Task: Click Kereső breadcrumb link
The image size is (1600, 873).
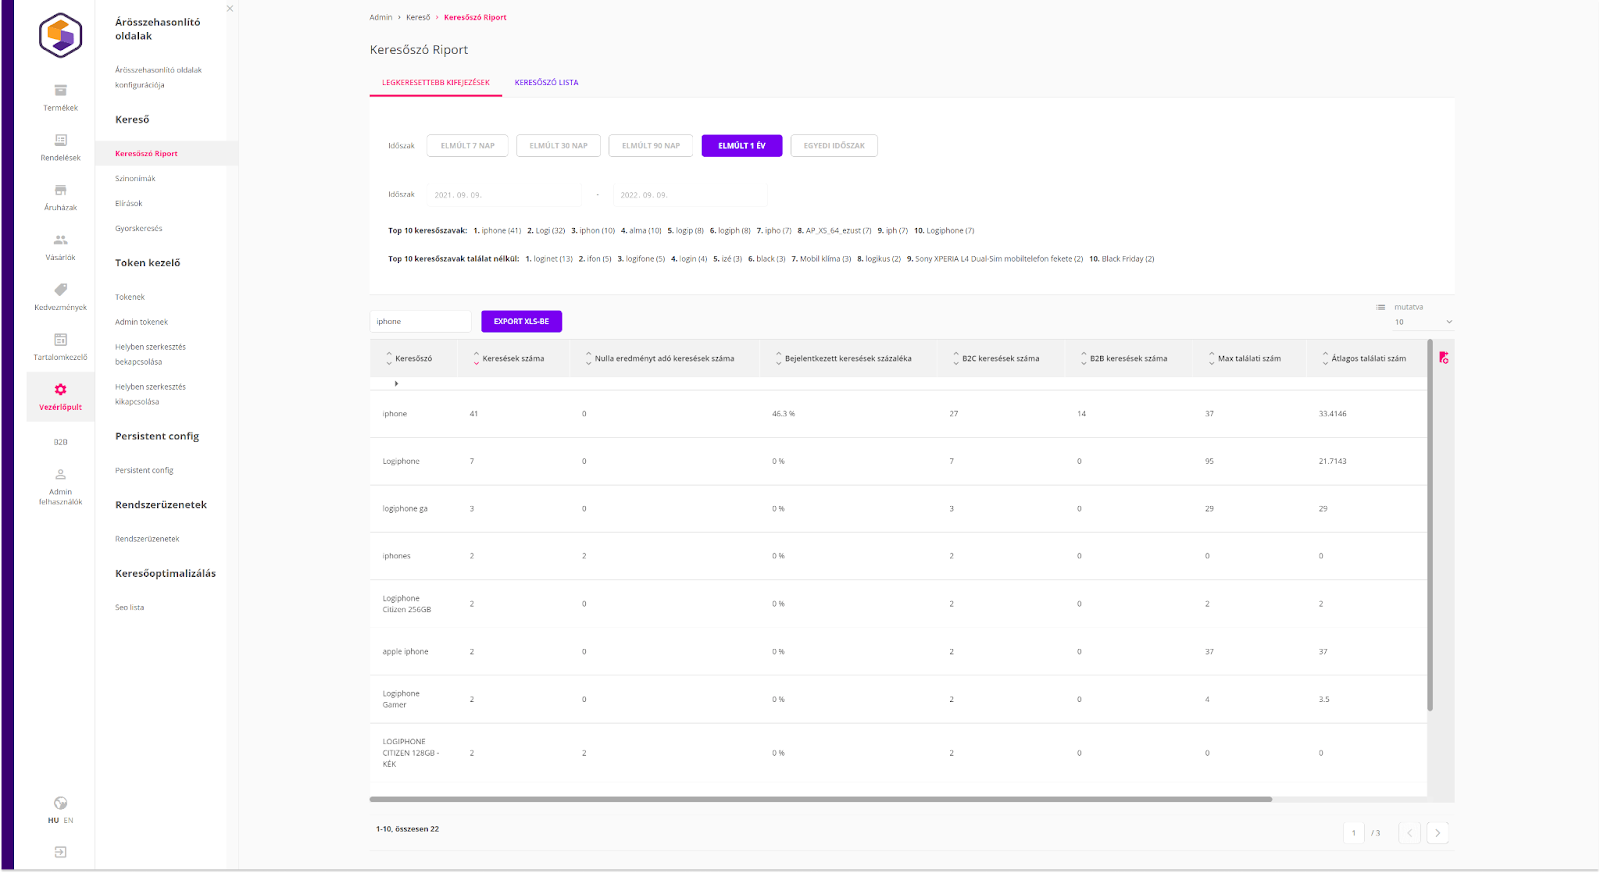Action: [418, 17]
